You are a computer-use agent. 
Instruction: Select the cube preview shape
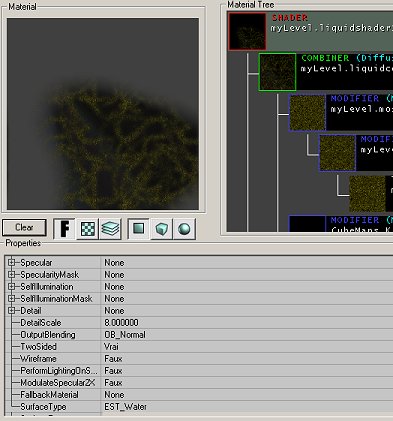point(162,229)
